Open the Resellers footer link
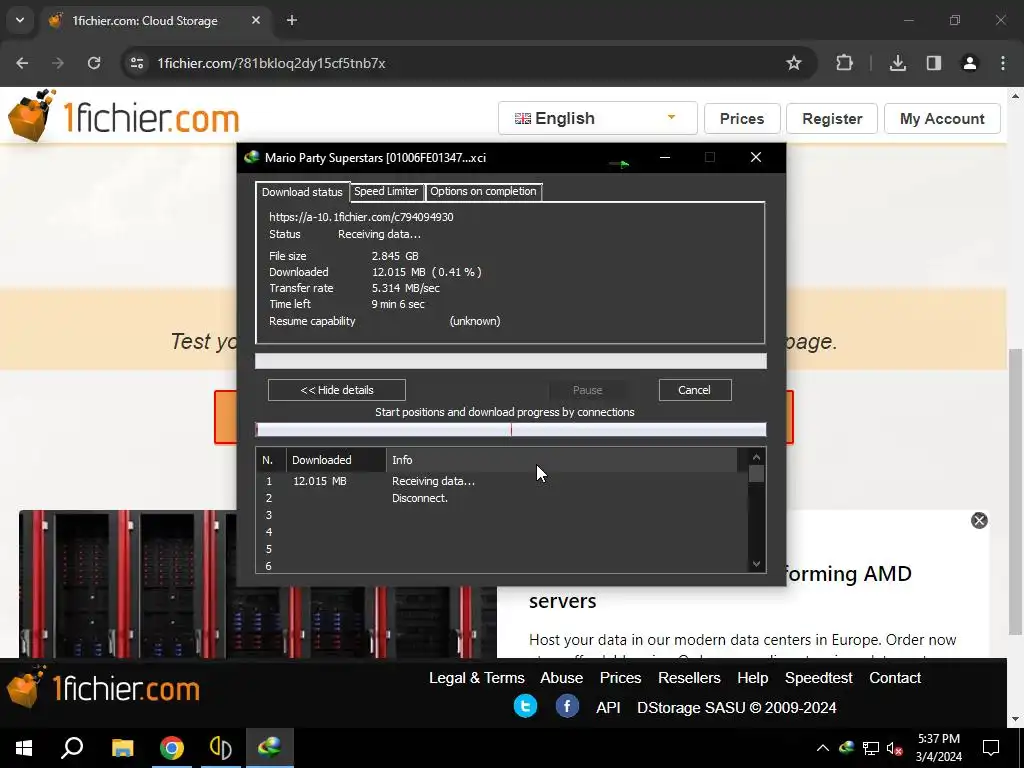The height and width of the screenshot is (768, 1024). pyautogui.click(x=689, y=678)
